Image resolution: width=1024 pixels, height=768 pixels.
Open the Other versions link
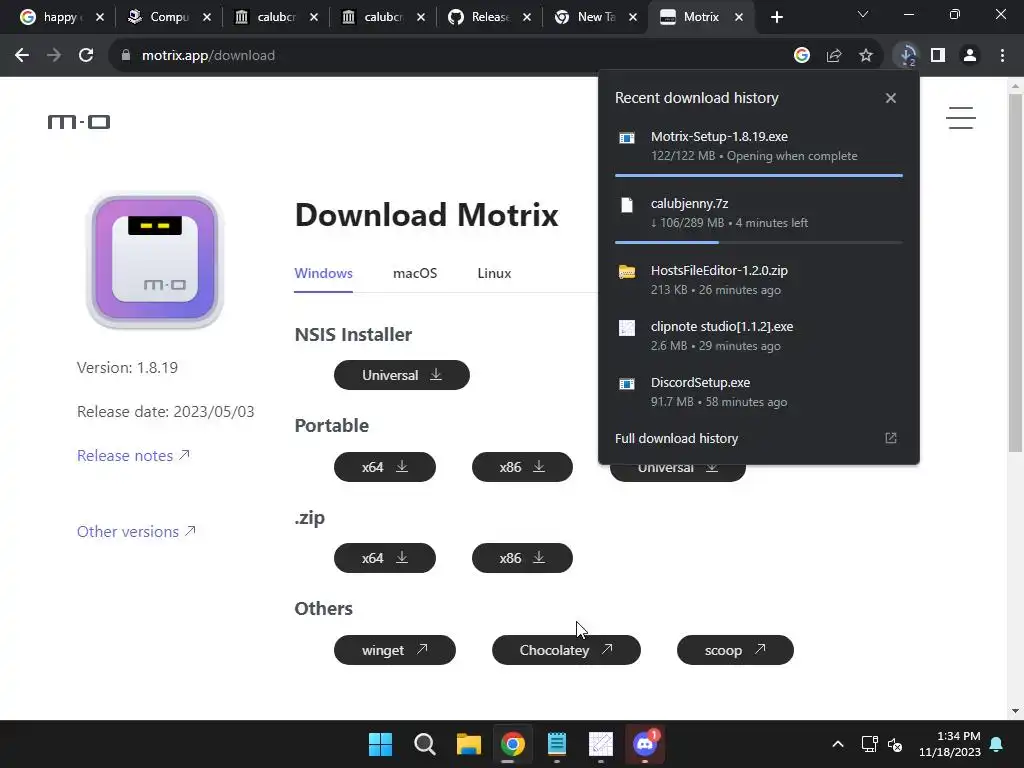(x=136, y=532)
